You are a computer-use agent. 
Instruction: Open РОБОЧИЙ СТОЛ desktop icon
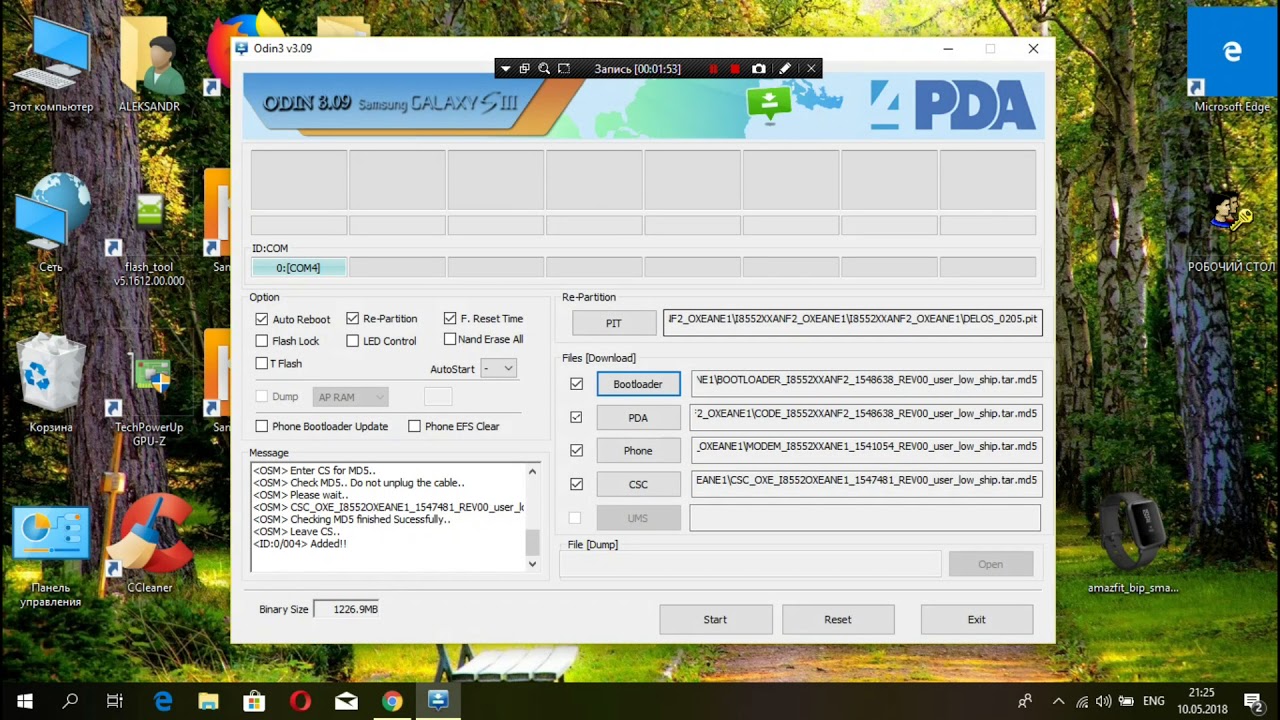(1231, 230)
